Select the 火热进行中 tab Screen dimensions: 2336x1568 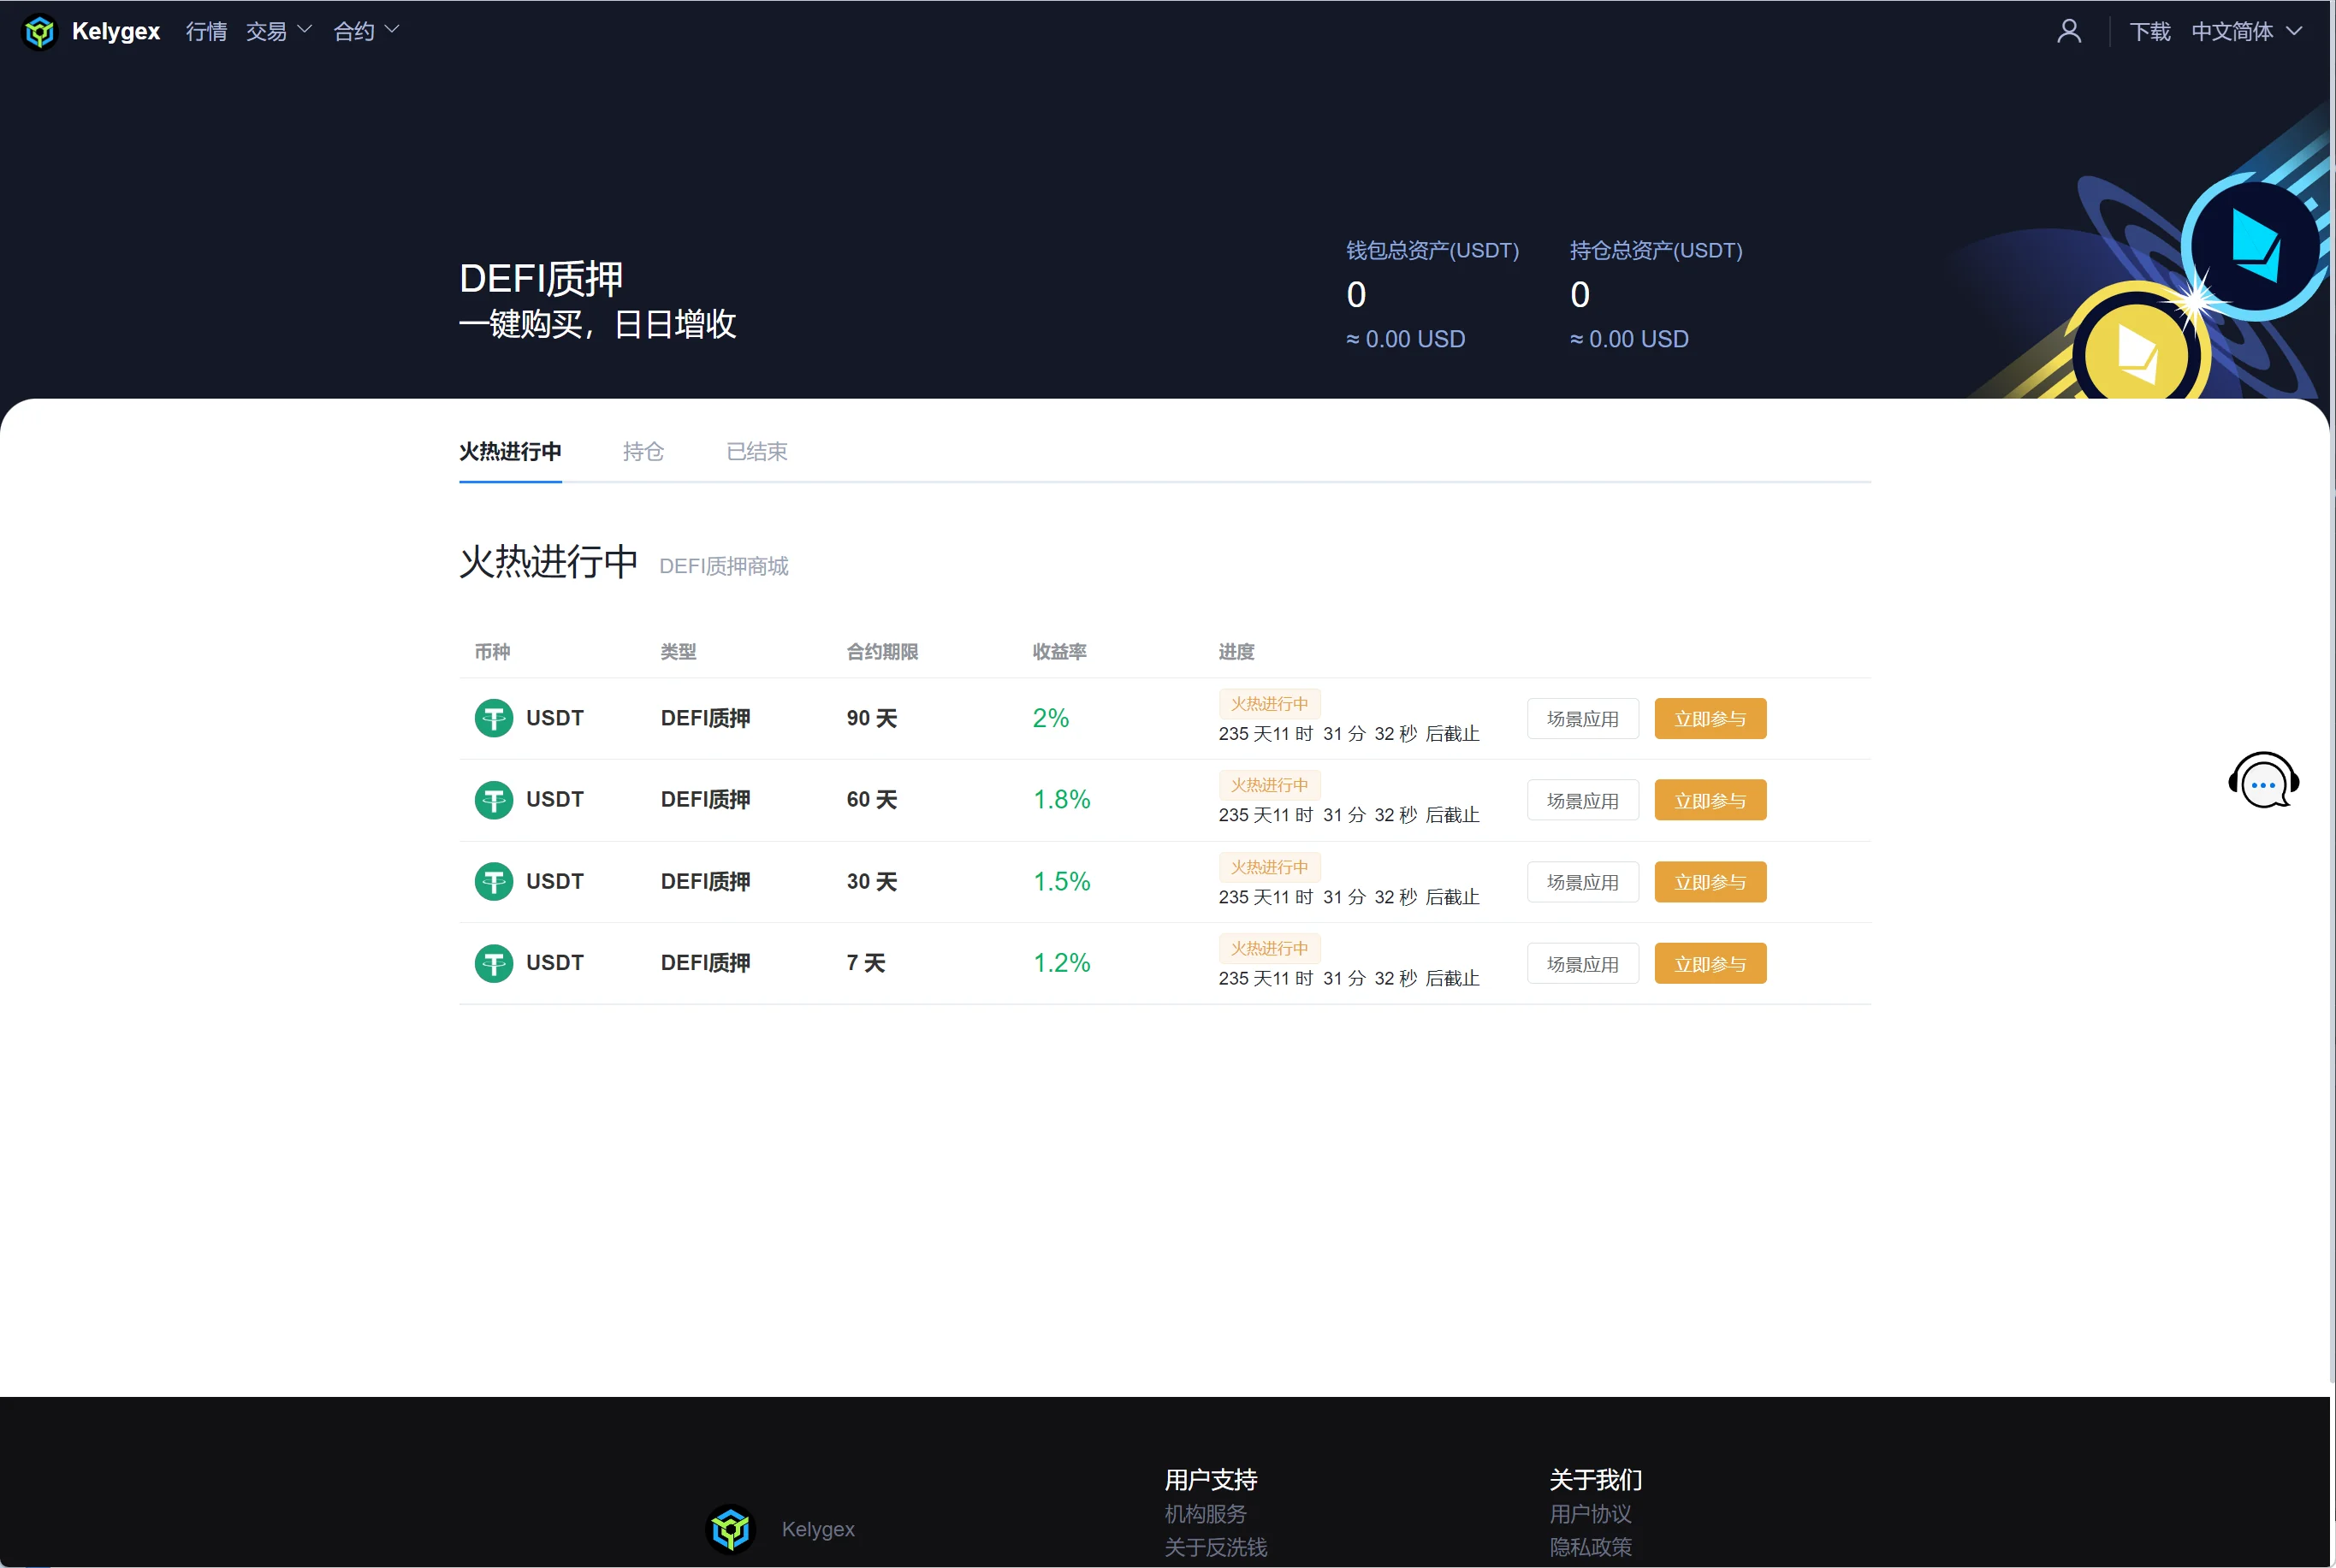[510, 452]
